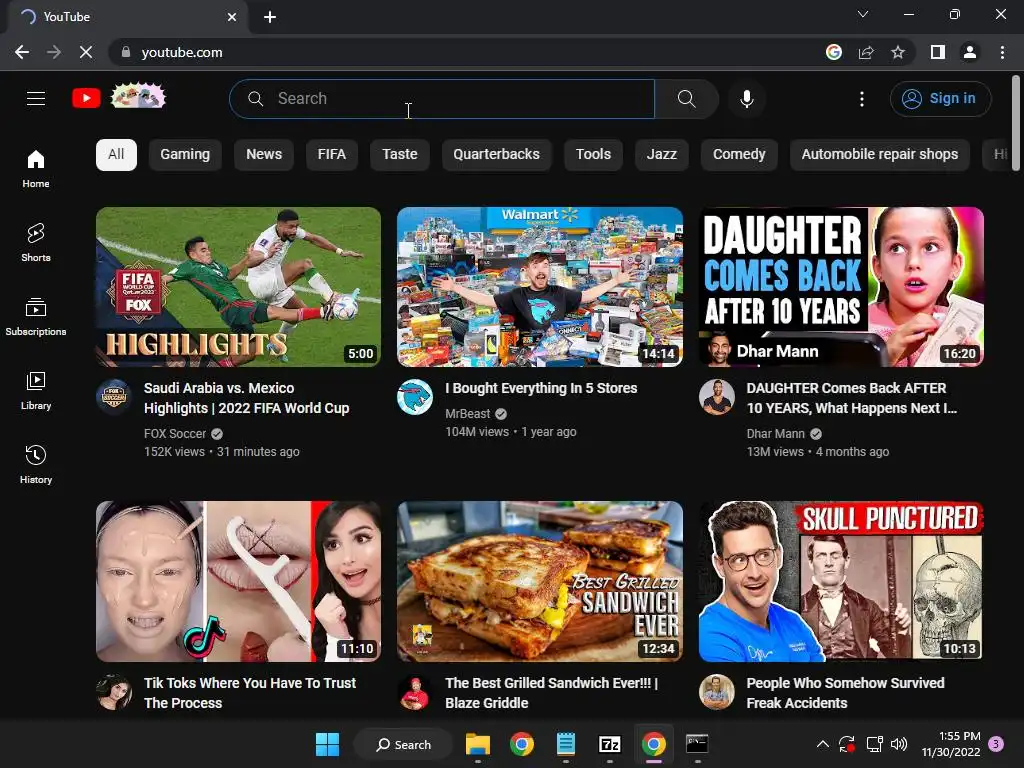
Task: Open the FIFA Highlights video thumbnail
Action: [238, 287]
